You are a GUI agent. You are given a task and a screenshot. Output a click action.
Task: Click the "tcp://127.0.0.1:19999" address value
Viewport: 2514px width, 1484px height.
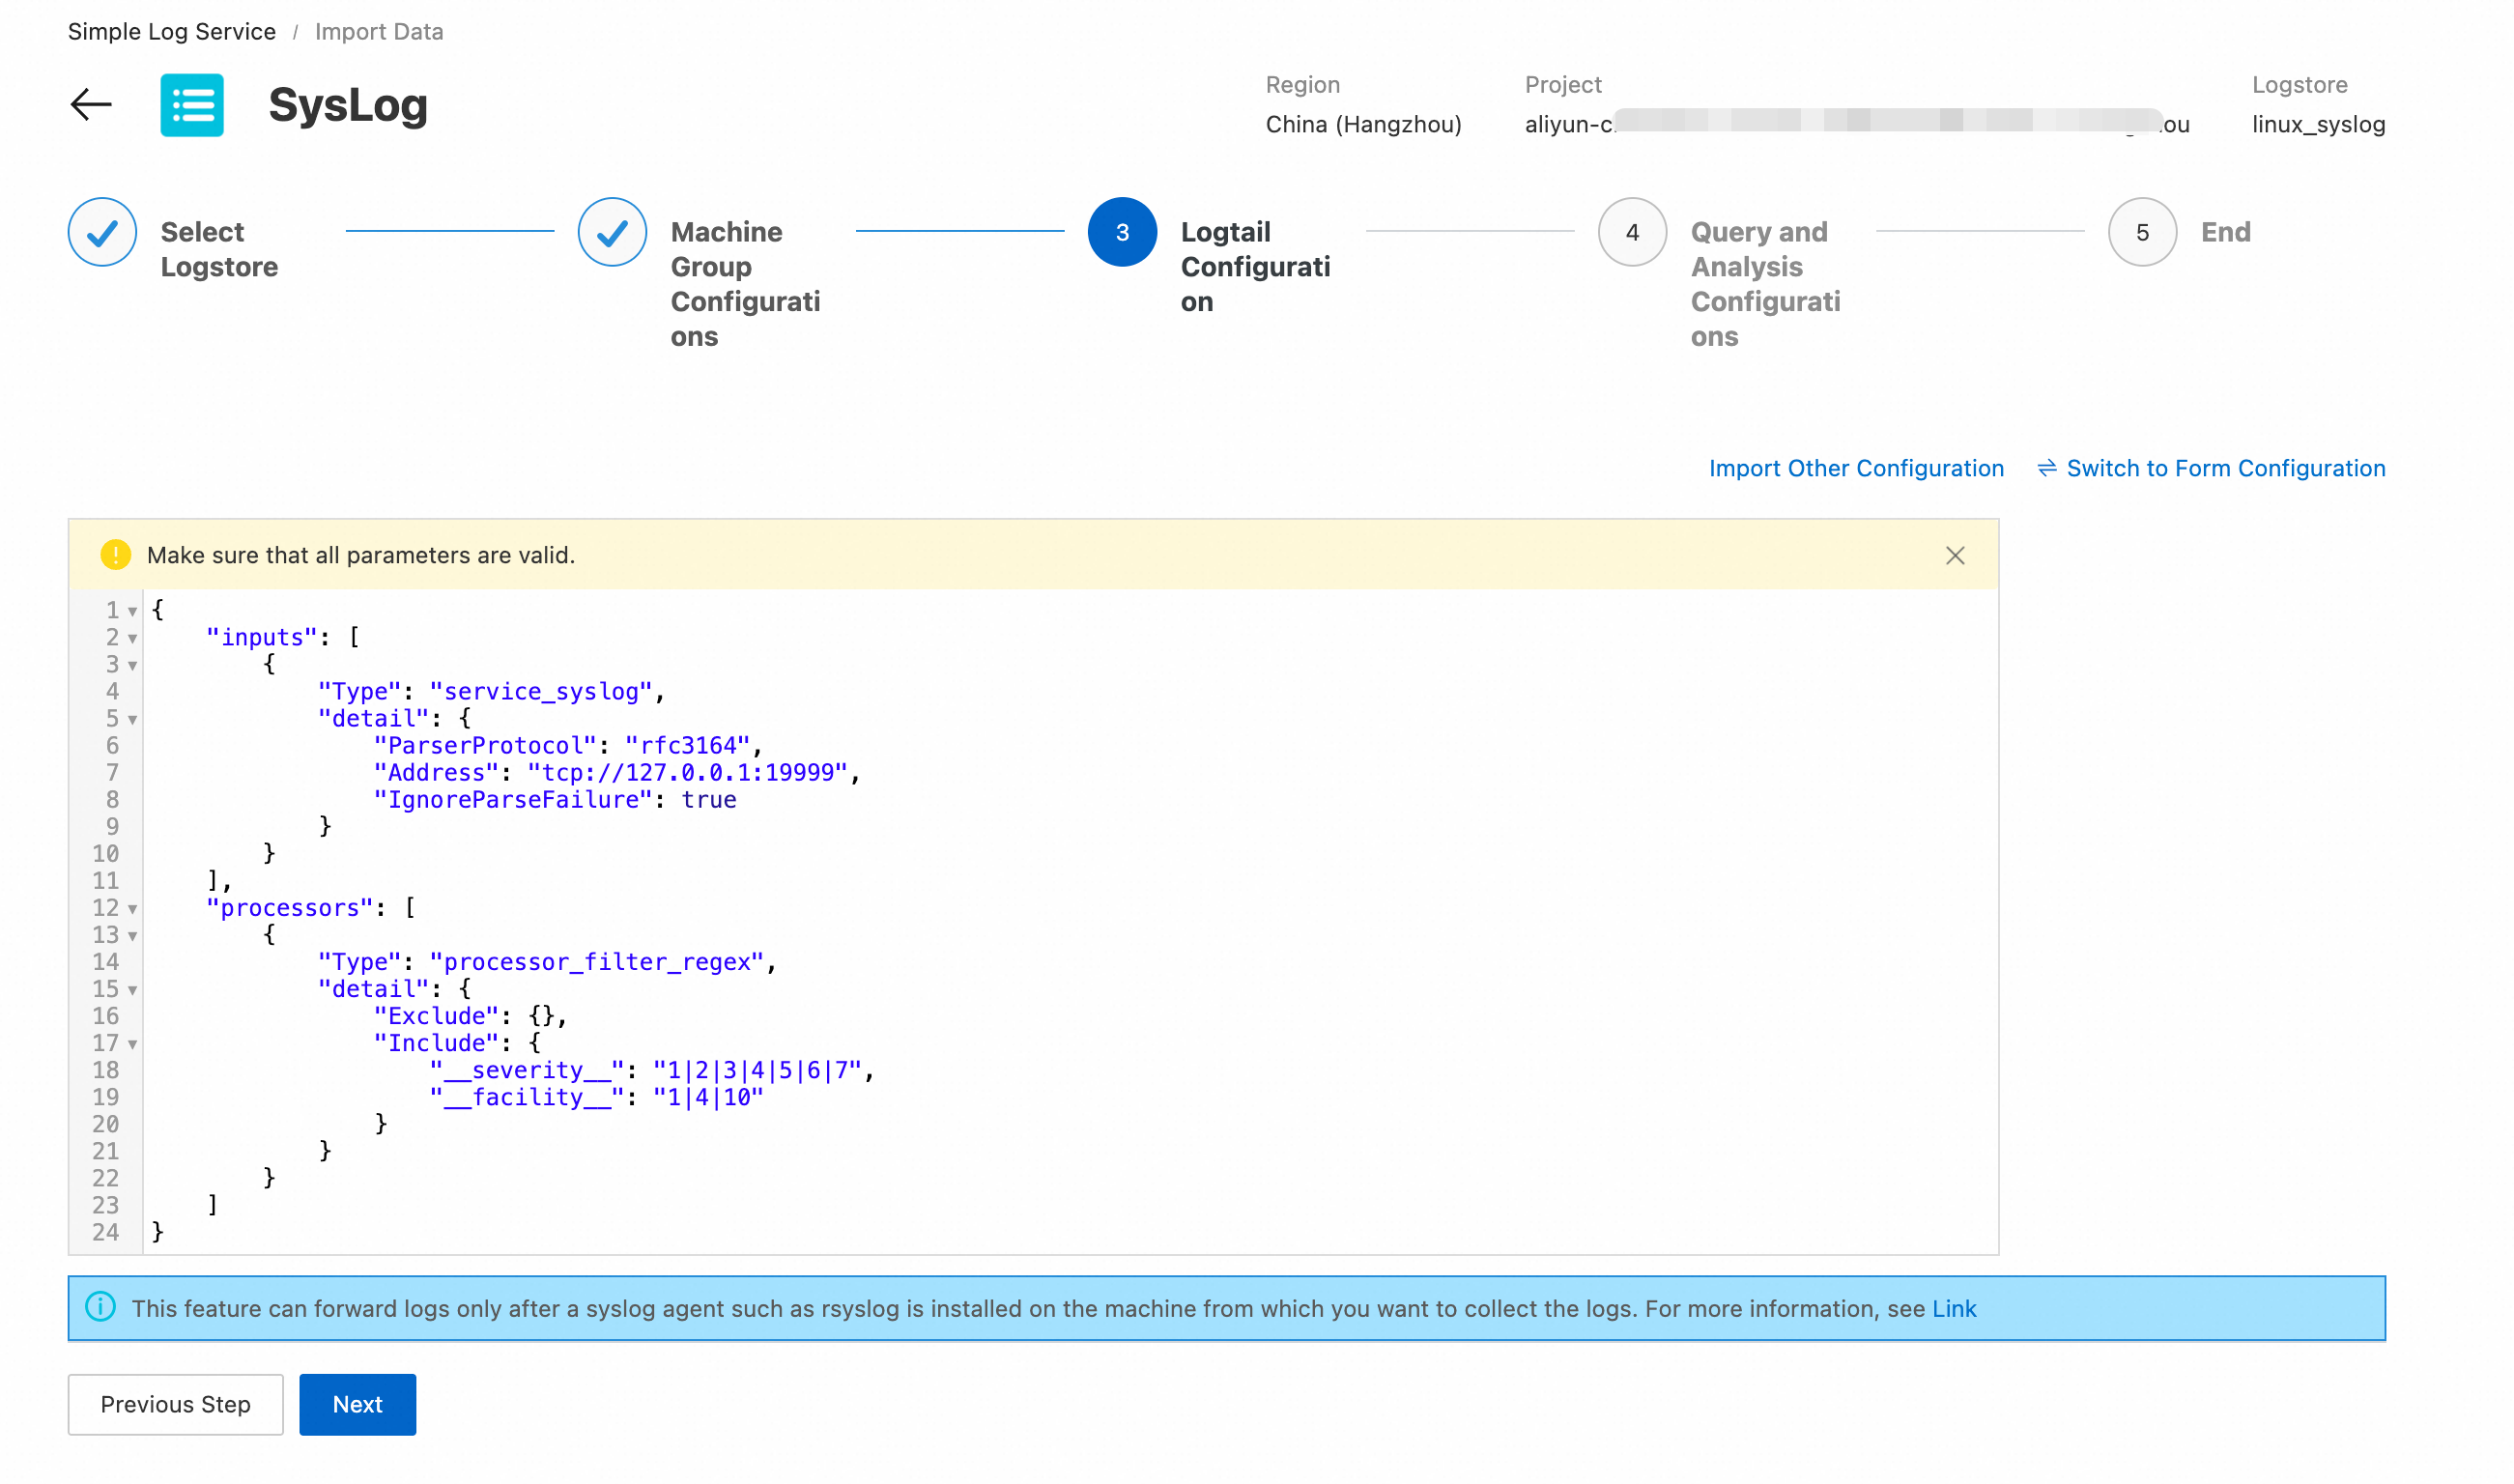[688, 772]
